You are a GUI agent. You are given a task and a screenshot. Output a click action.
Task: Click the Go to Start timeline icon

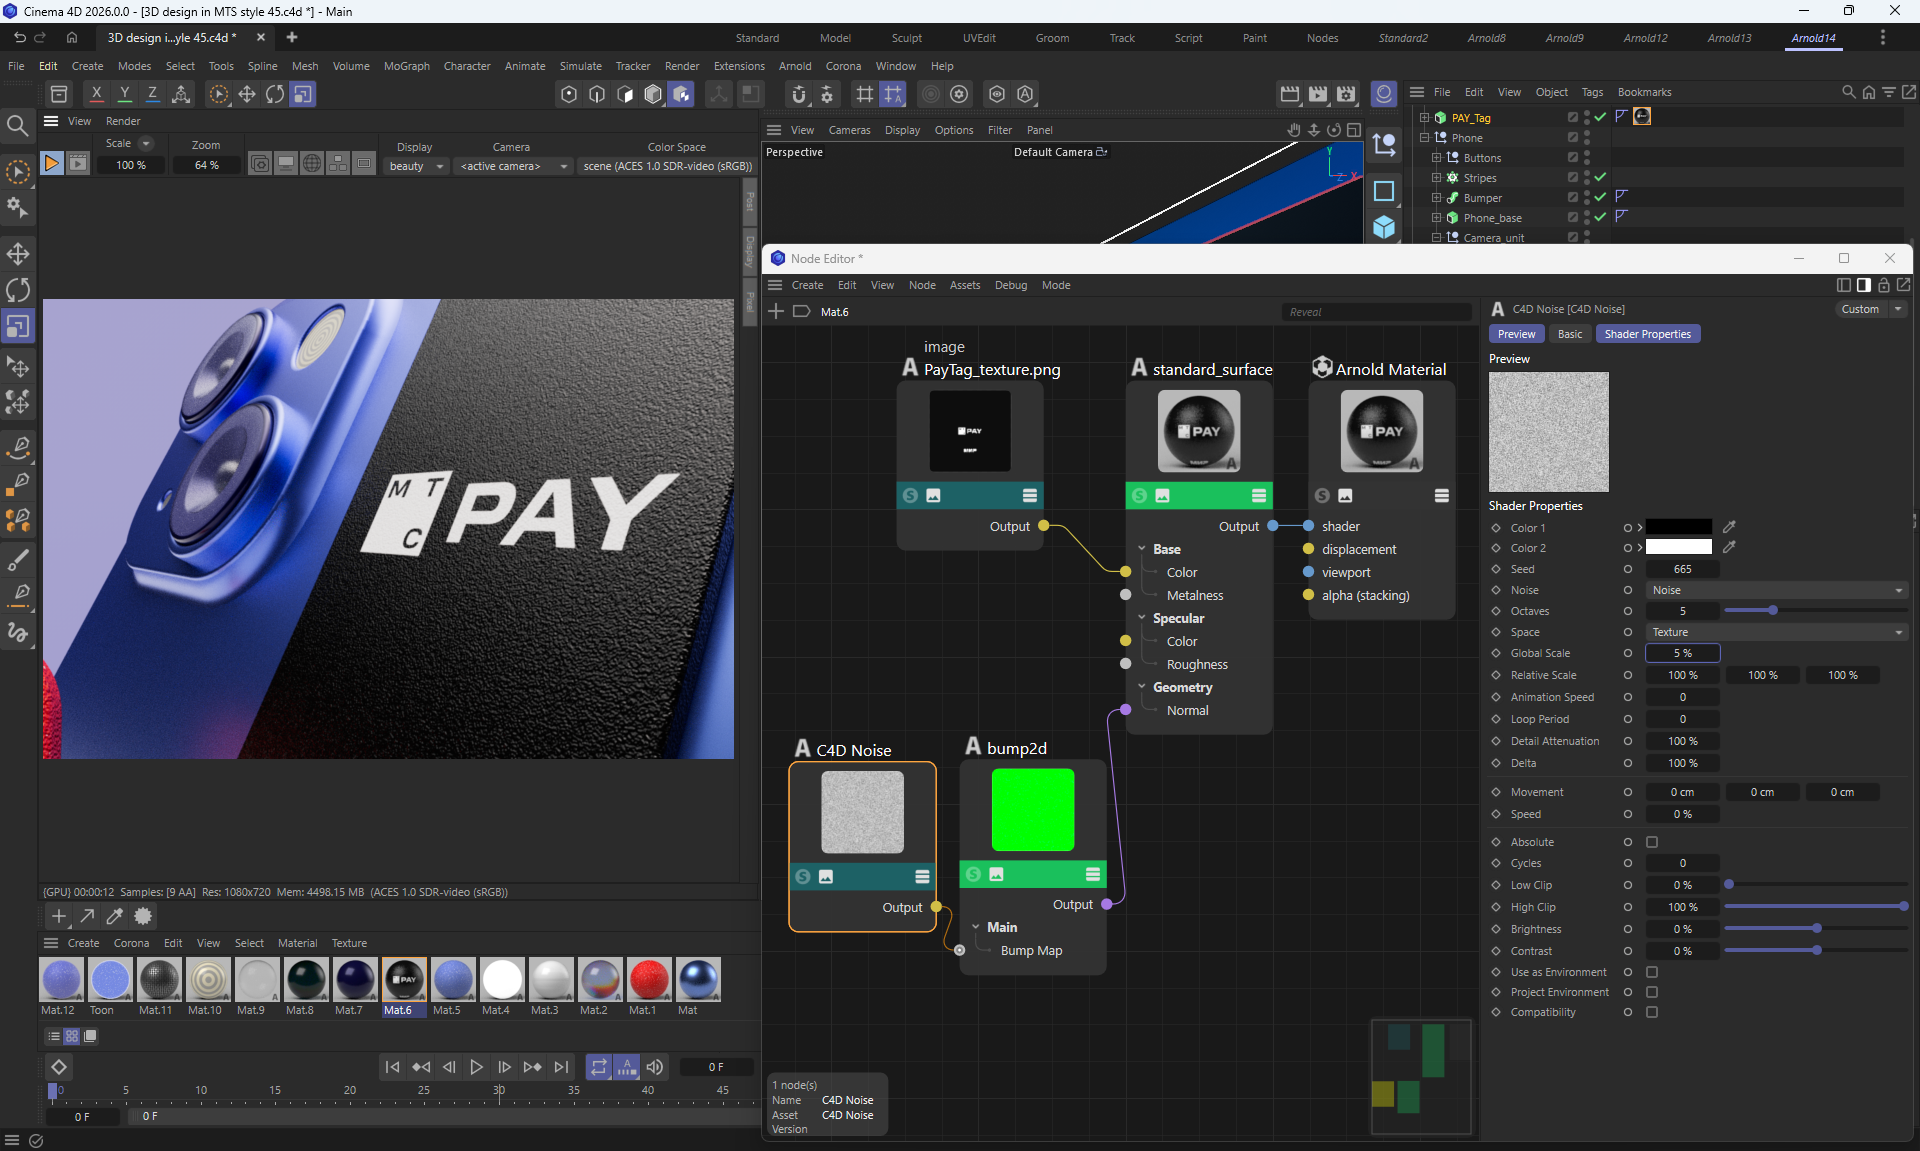[393, 1067]
